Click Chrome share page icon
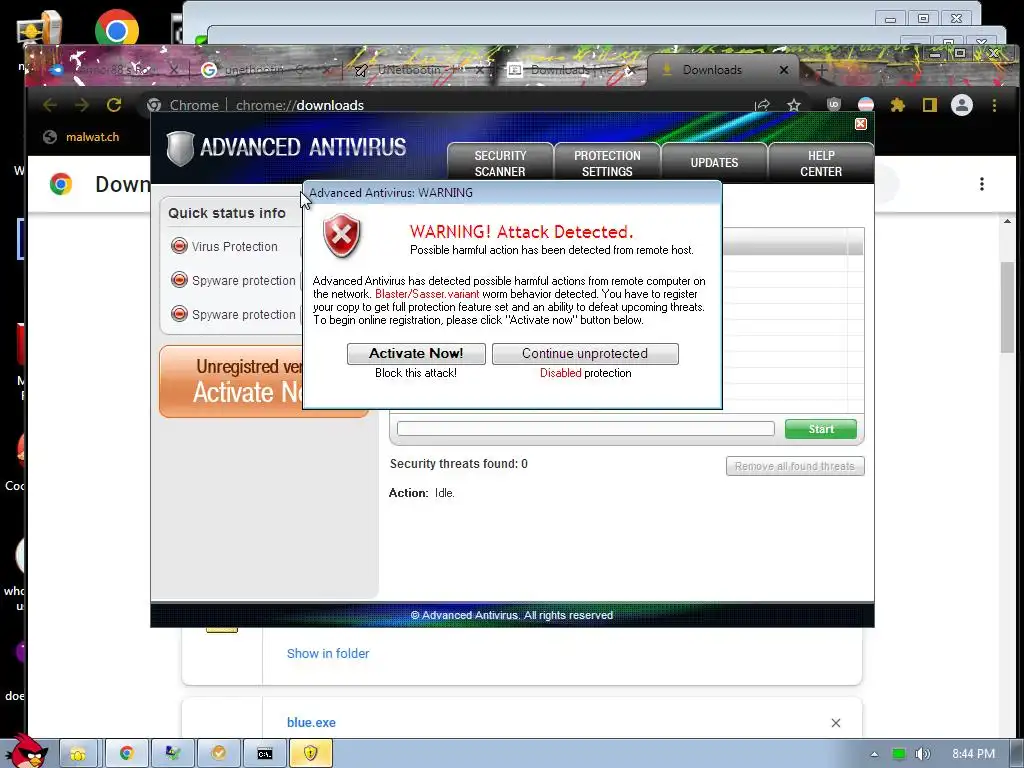The image size is (1024, 768). [762, 105]
